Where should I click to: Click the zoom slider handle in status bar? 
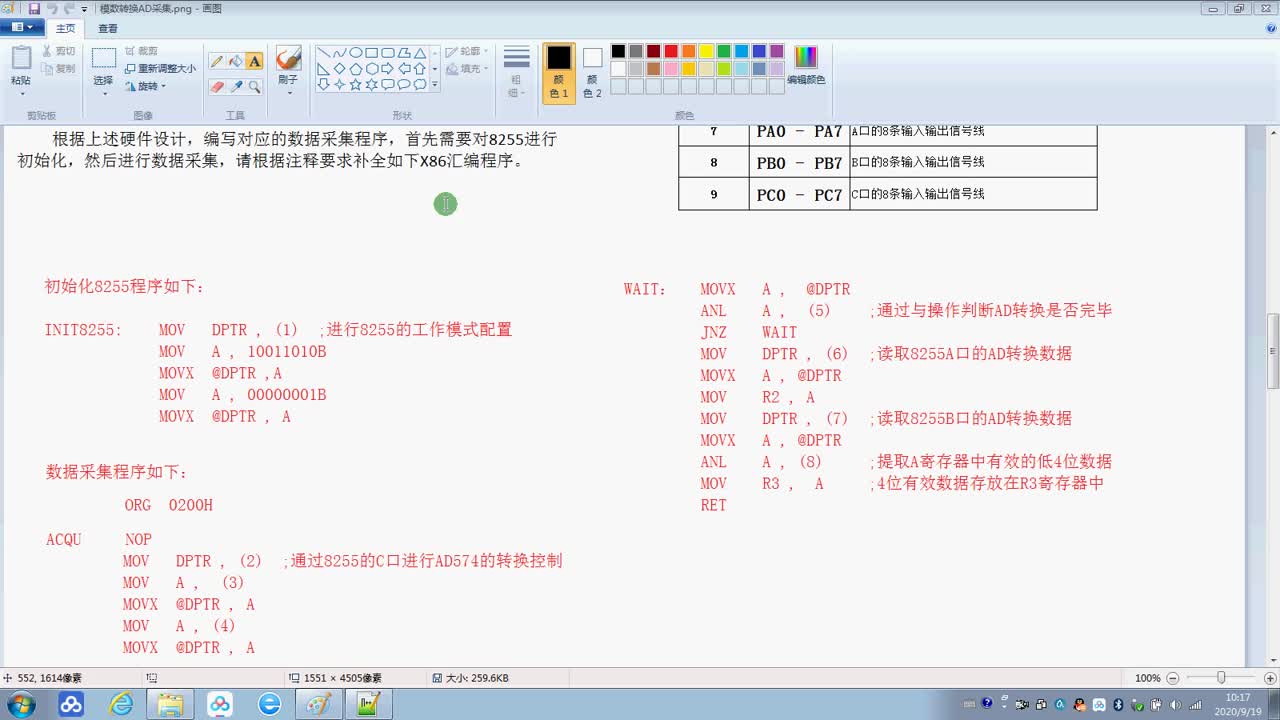pyautogui.click(x=1221, y=678)
